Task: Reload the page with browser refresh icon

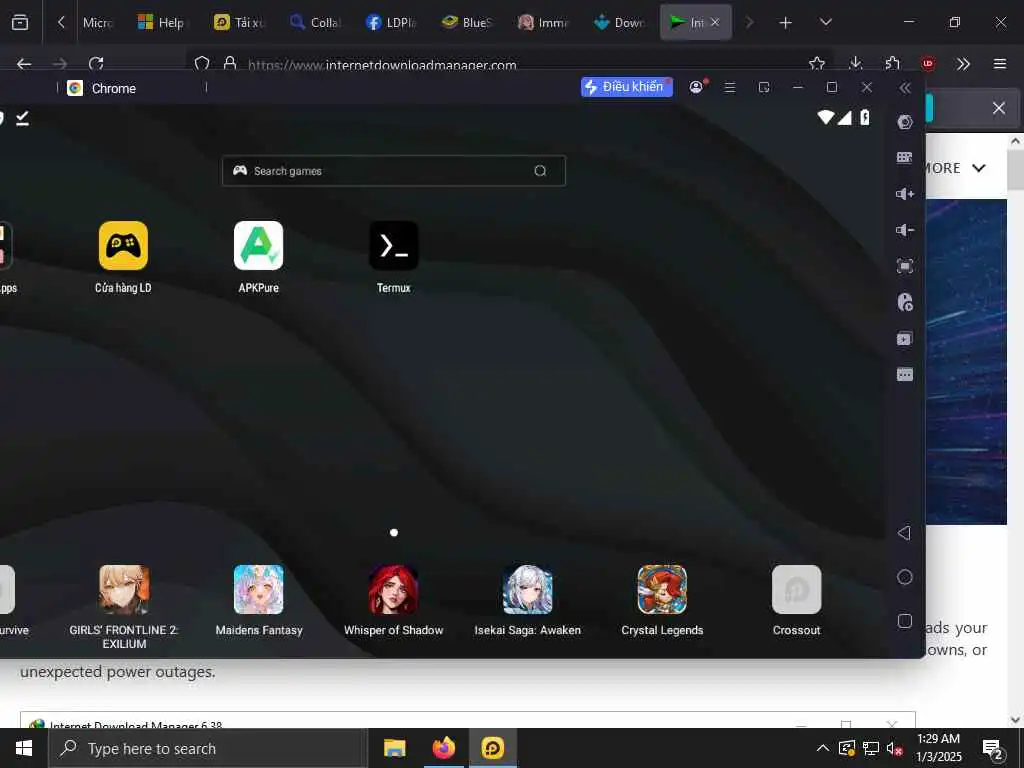Action: tap(96, 64)
